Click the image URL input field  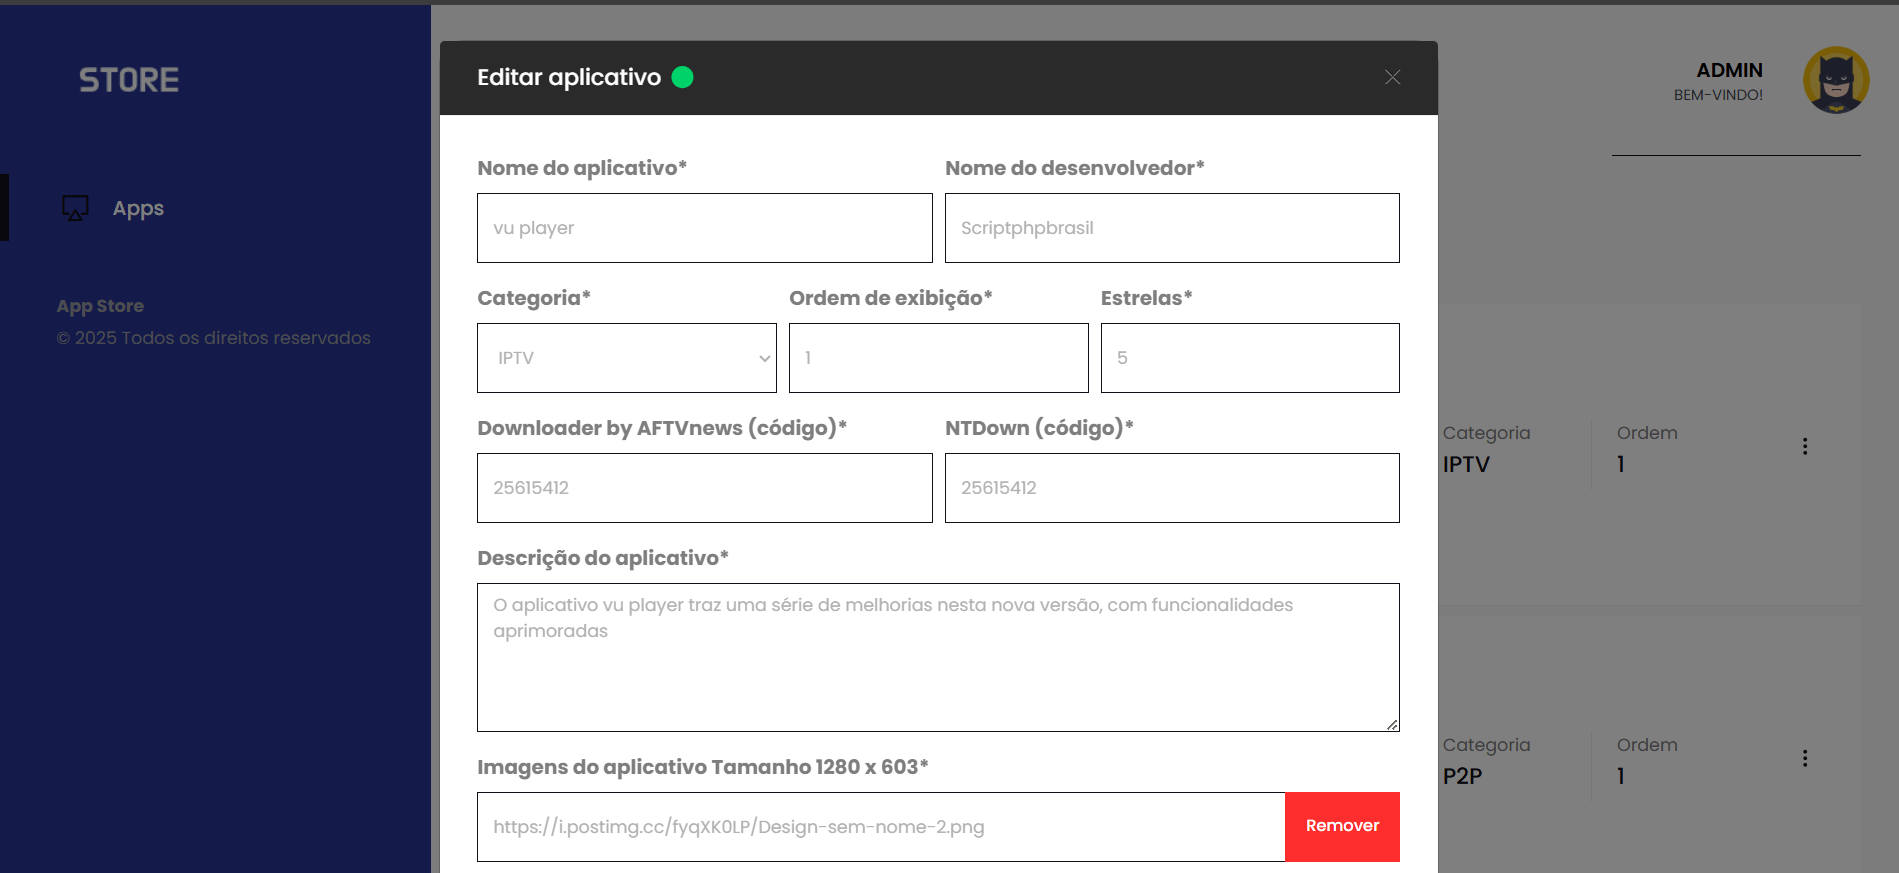pyautogui.click(x=880, y=827)
